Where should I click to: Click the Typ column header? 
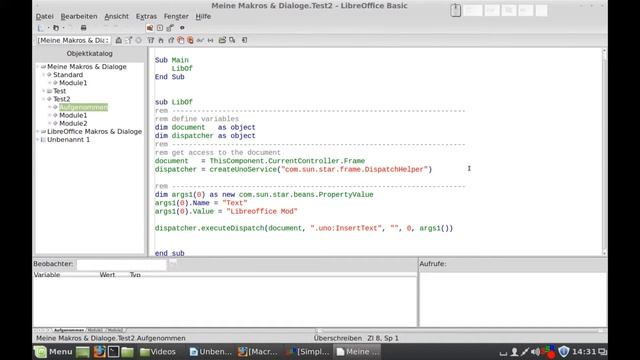135,275
